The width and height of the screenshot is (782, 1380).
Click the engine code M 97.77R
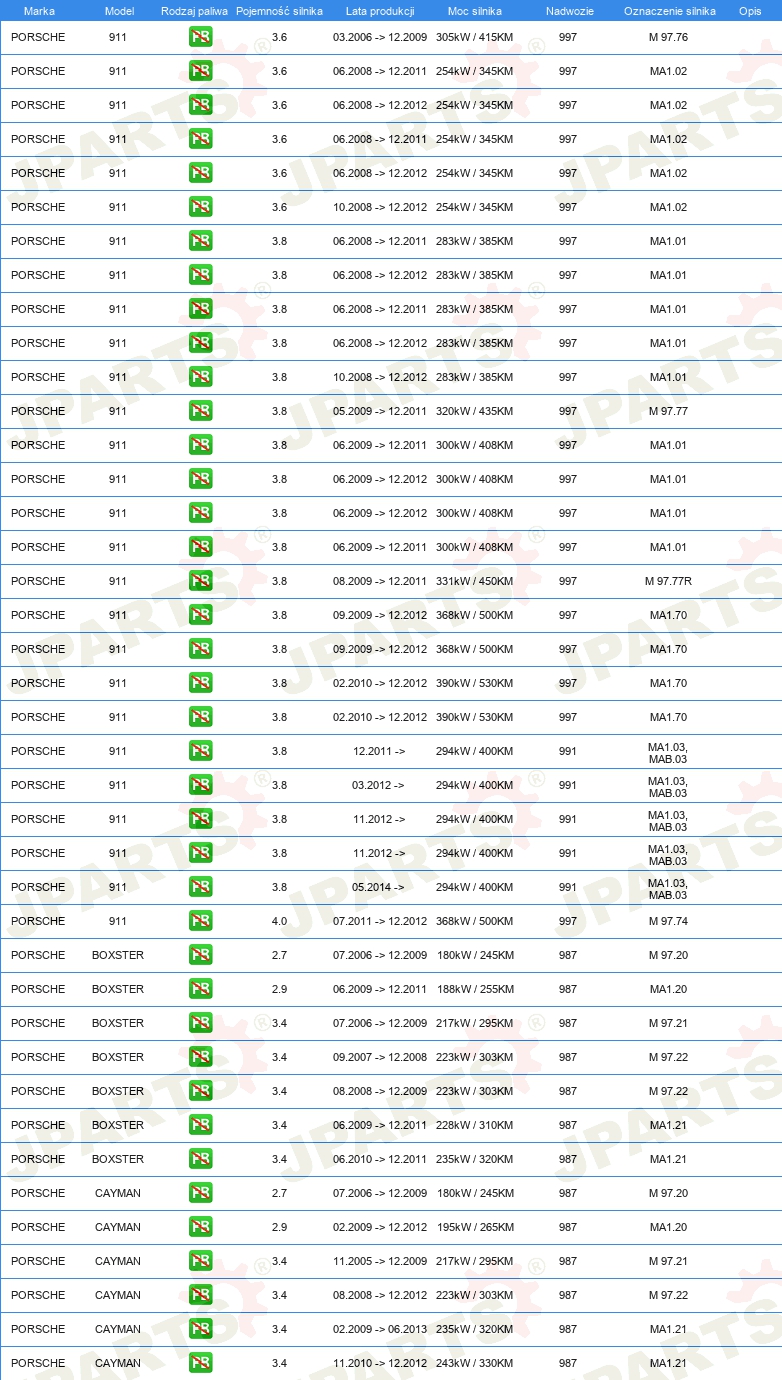click(x=668, y=581)
